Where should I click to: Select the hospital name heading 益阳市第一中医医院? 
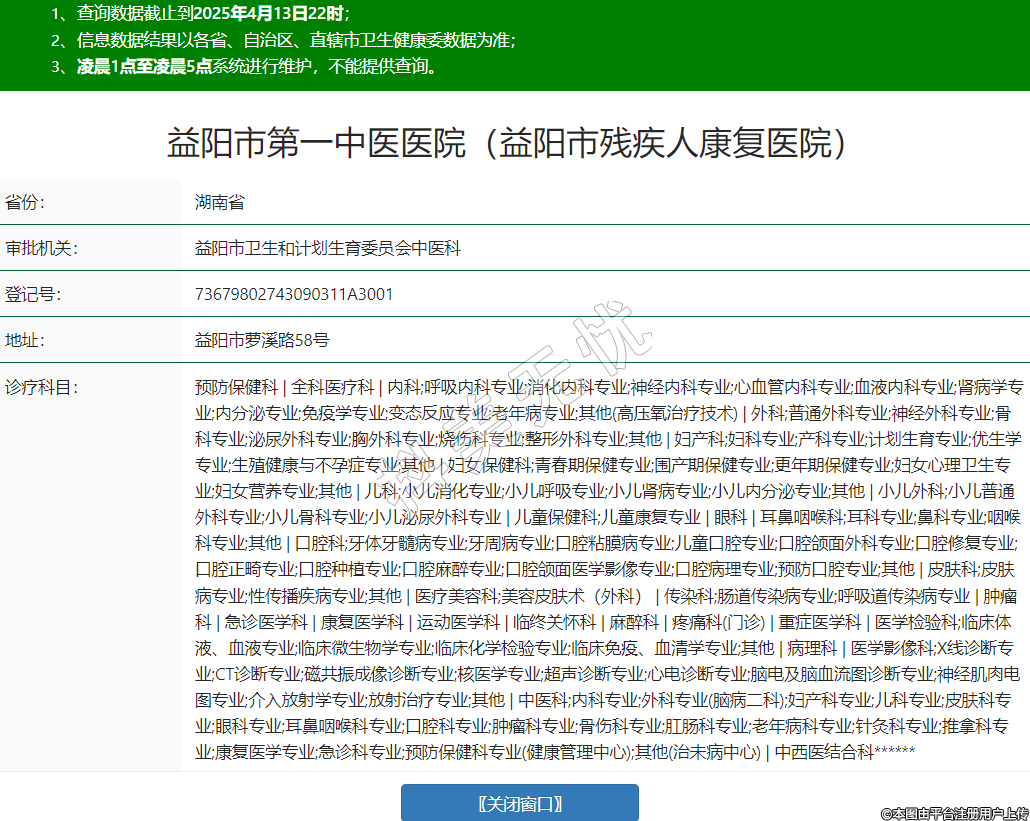[x=507, y=144]
